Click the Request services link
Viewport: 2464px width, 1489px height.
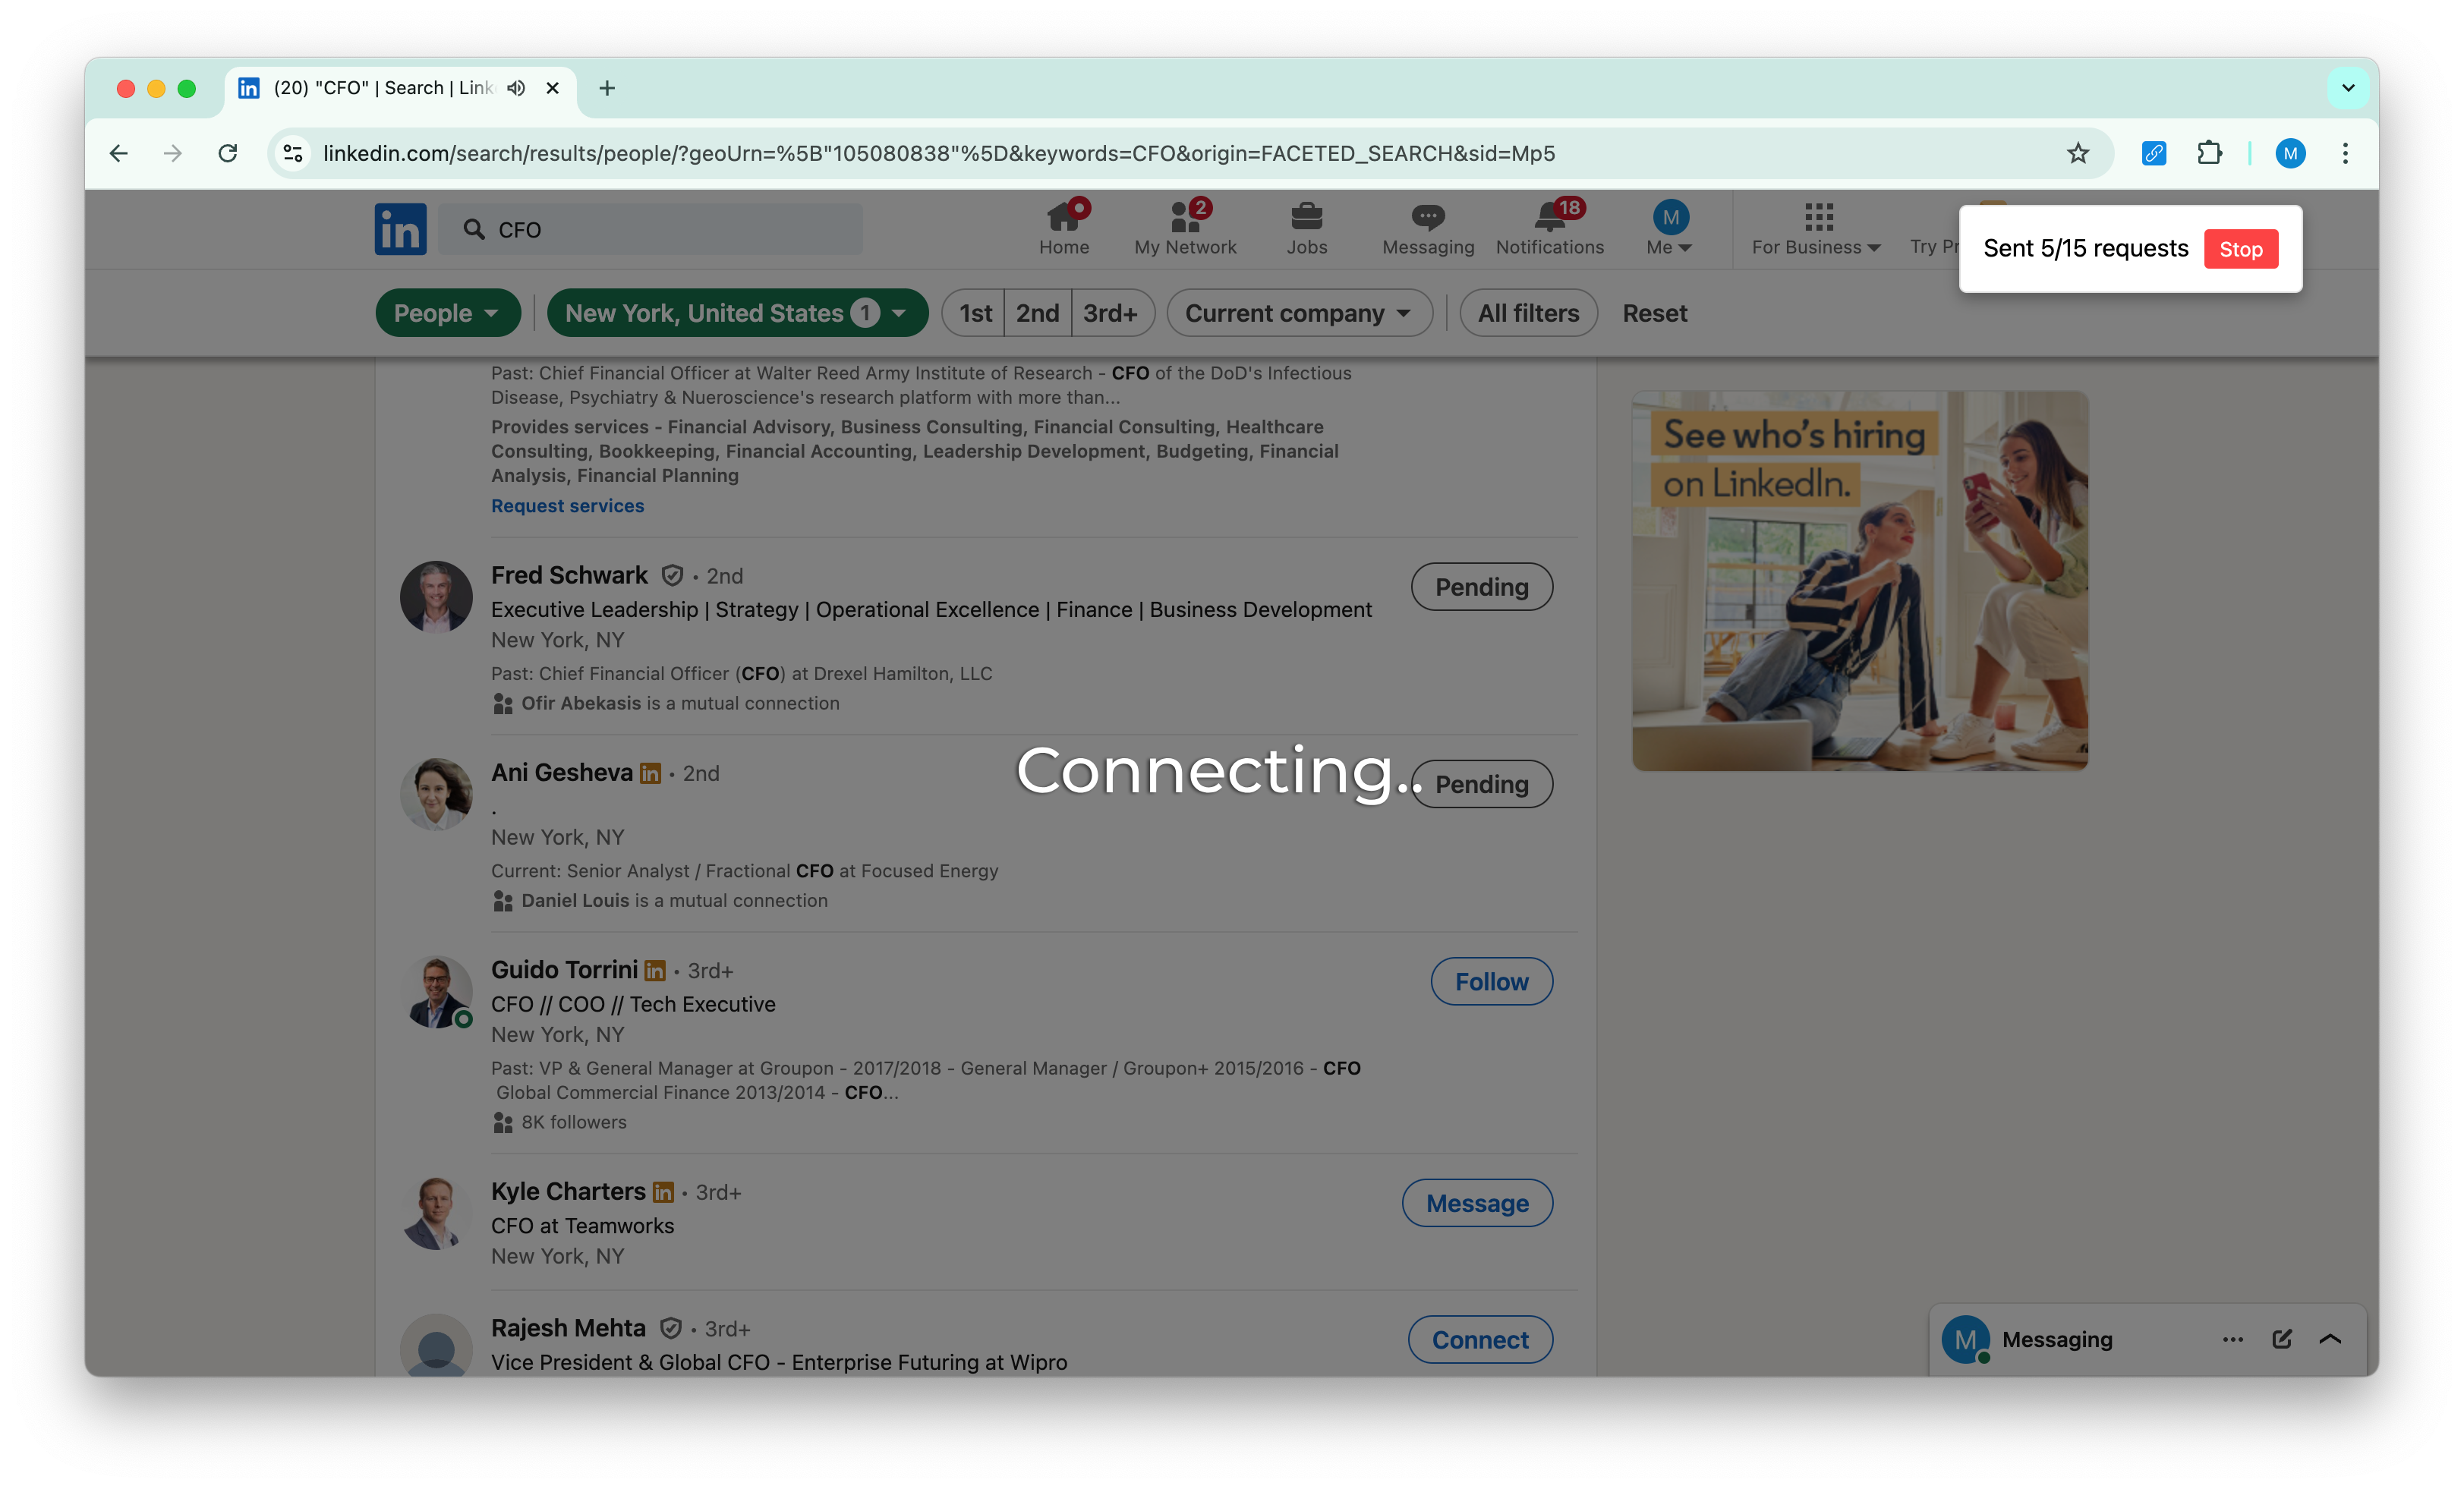click(x=567, y=506)
